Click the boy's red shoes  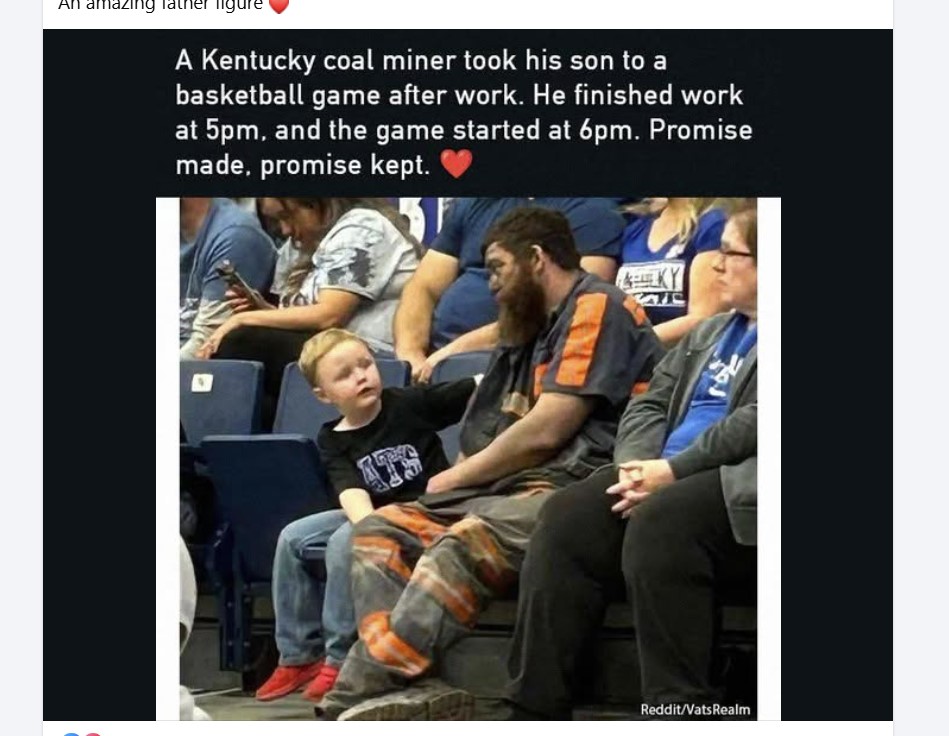click(x=298, y=680)
